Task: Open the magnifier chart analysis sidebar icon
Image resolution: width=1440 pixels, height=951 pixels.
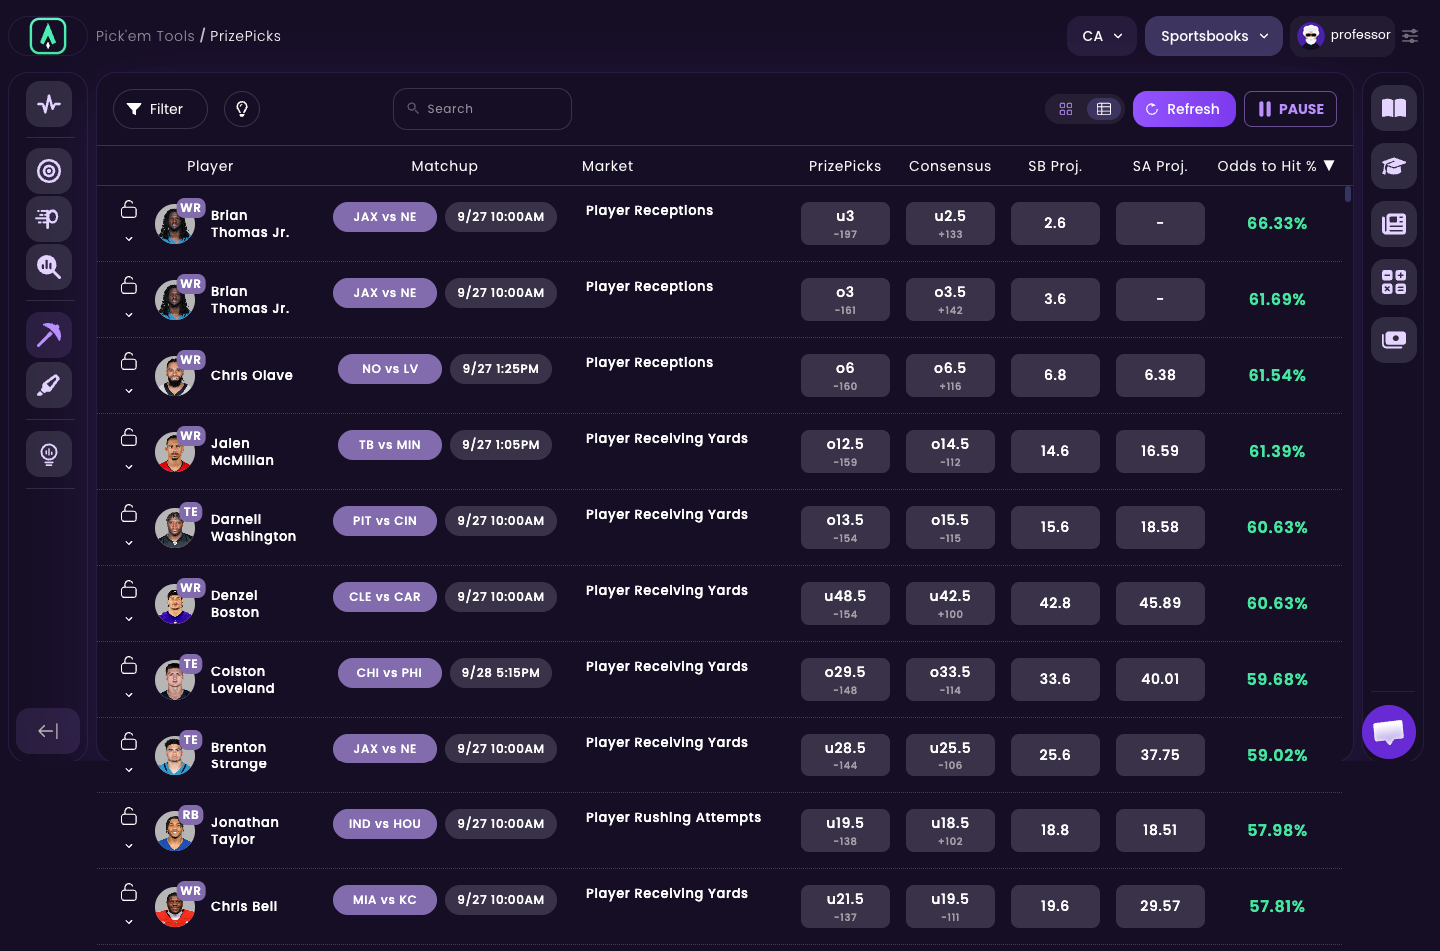Action: [49, 267]
